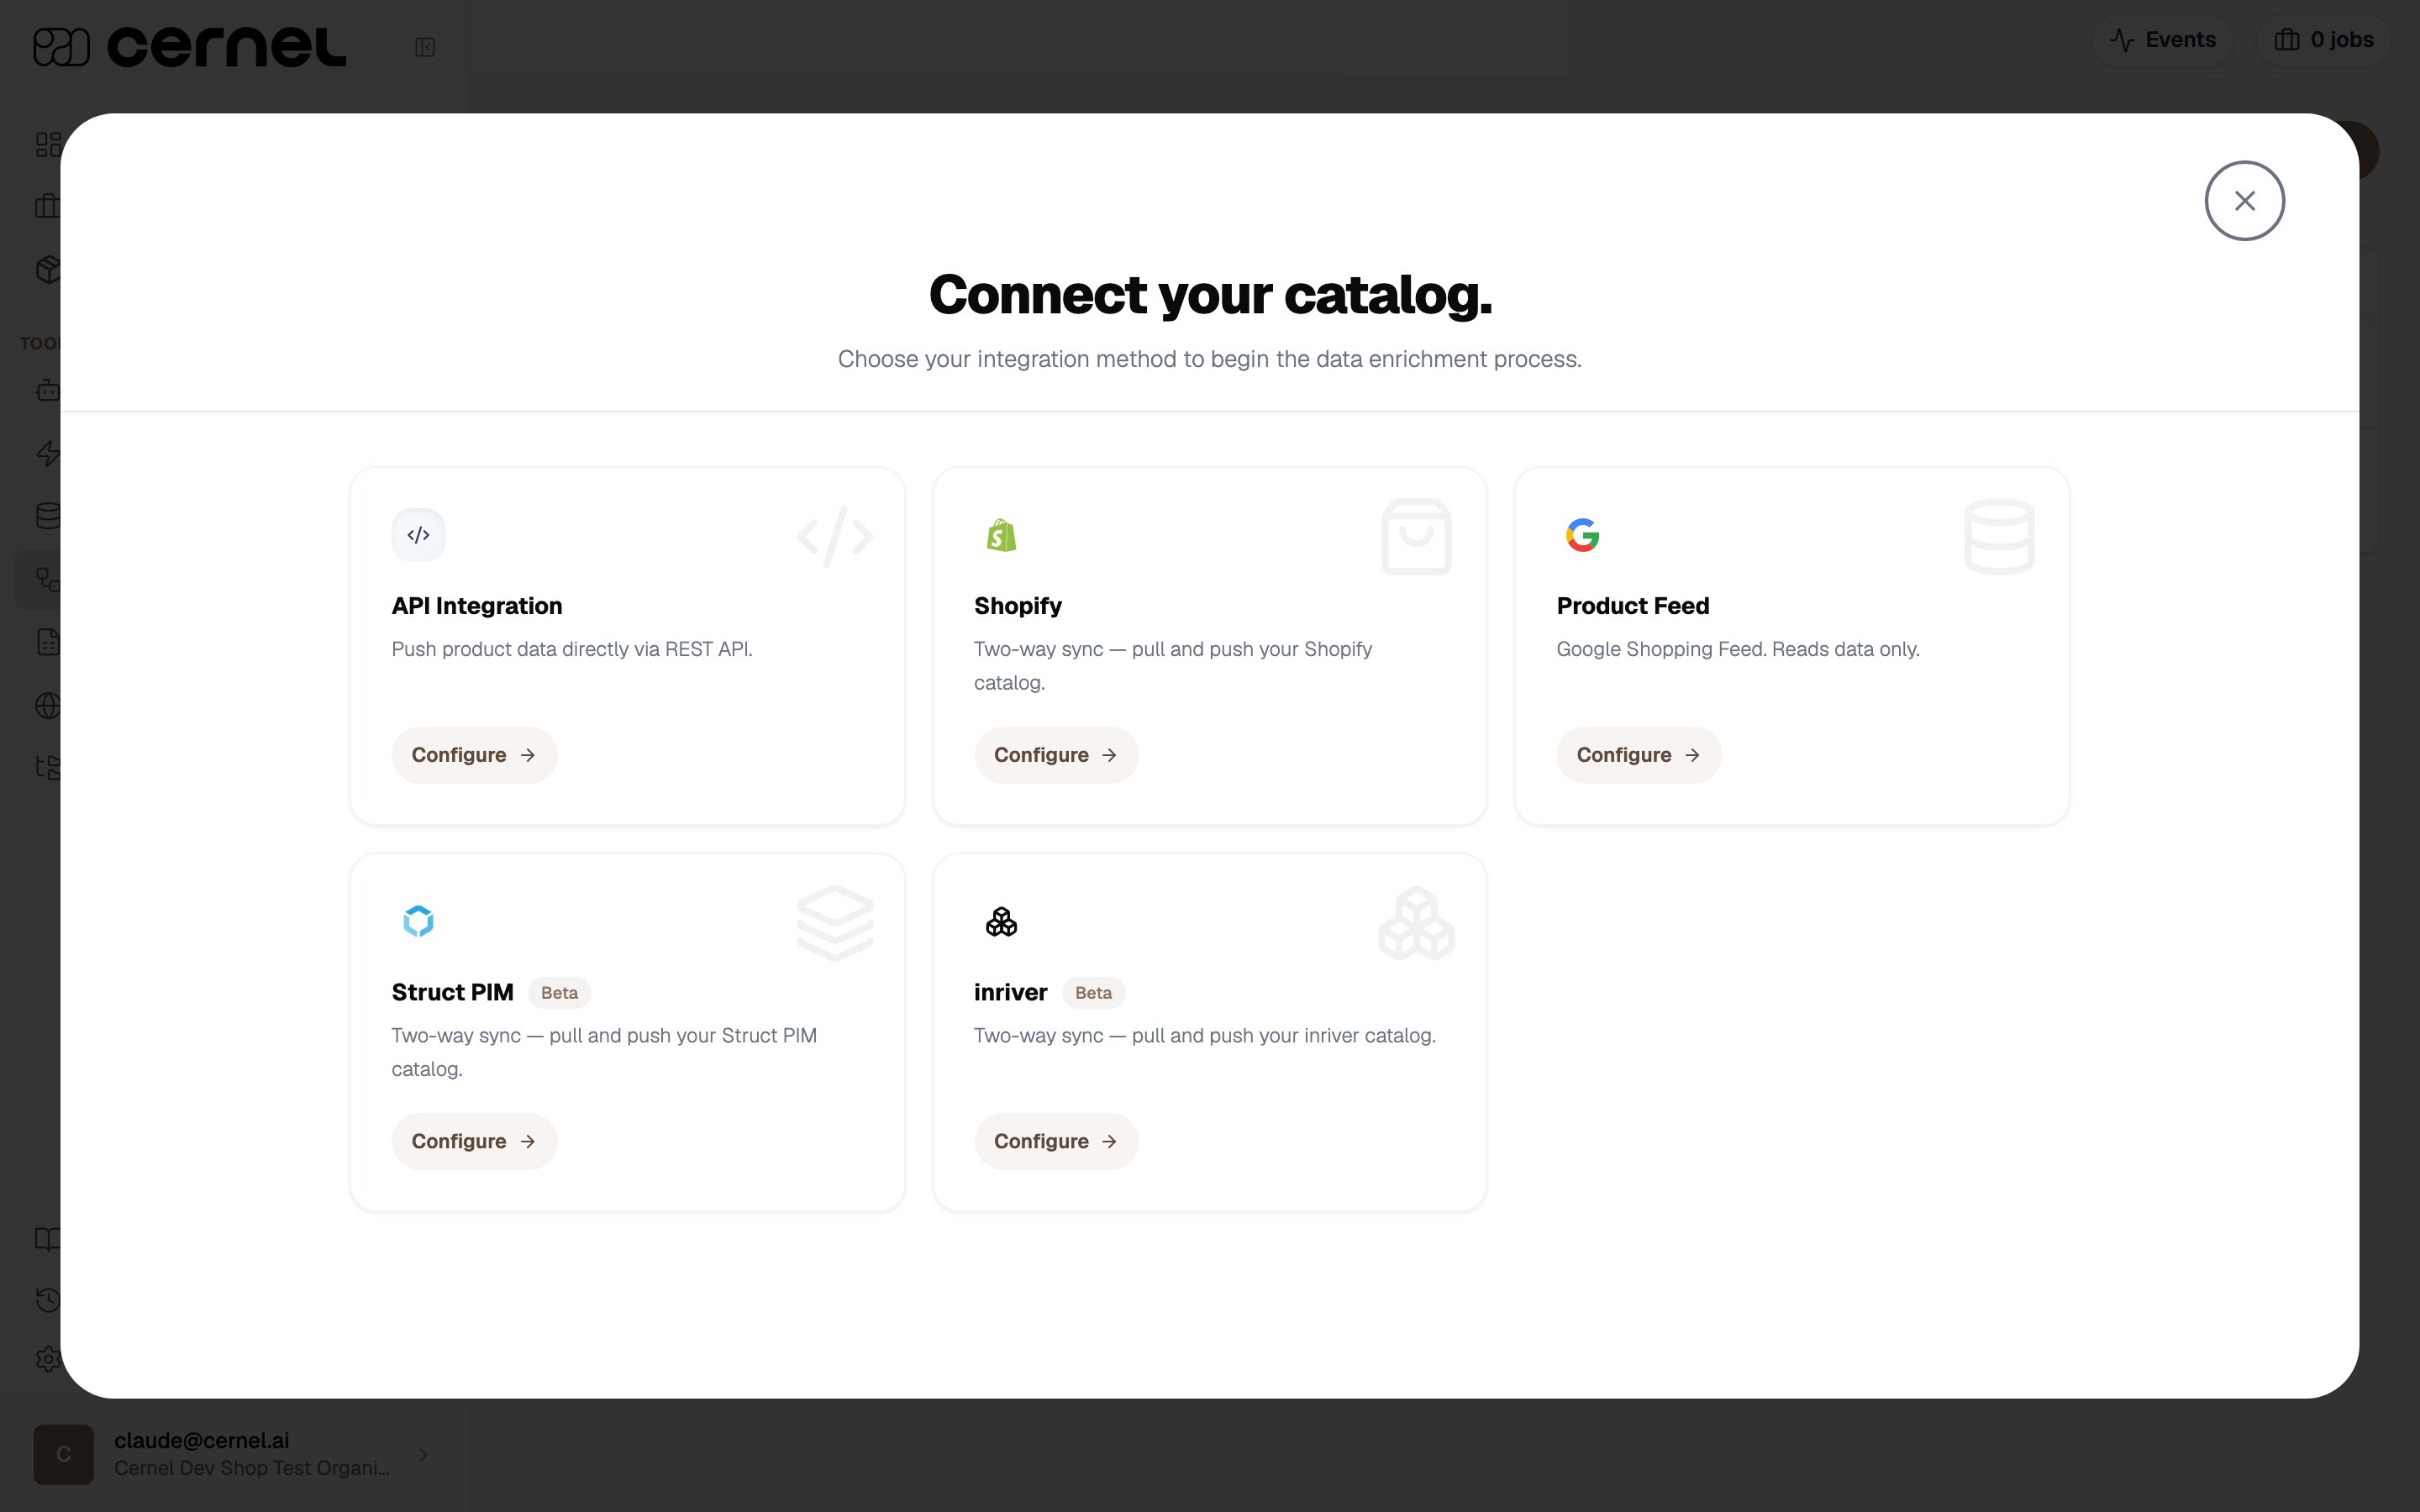Screen dimensions: 2420x1512
Task: Configure the inriver integration
Action: pyautogui.click(x=1056, y=1141)
